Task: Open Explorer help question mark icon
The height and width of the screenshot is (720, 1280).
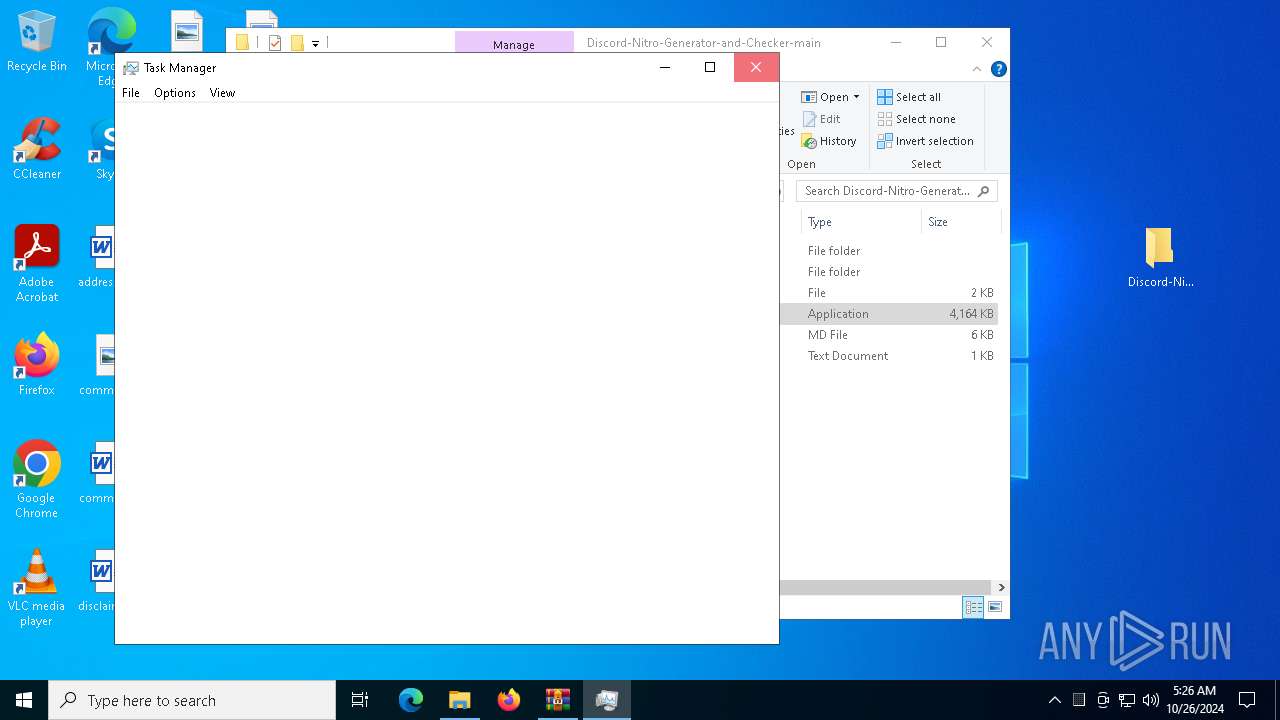Action: pyautogui.click(x=998, y=69)
